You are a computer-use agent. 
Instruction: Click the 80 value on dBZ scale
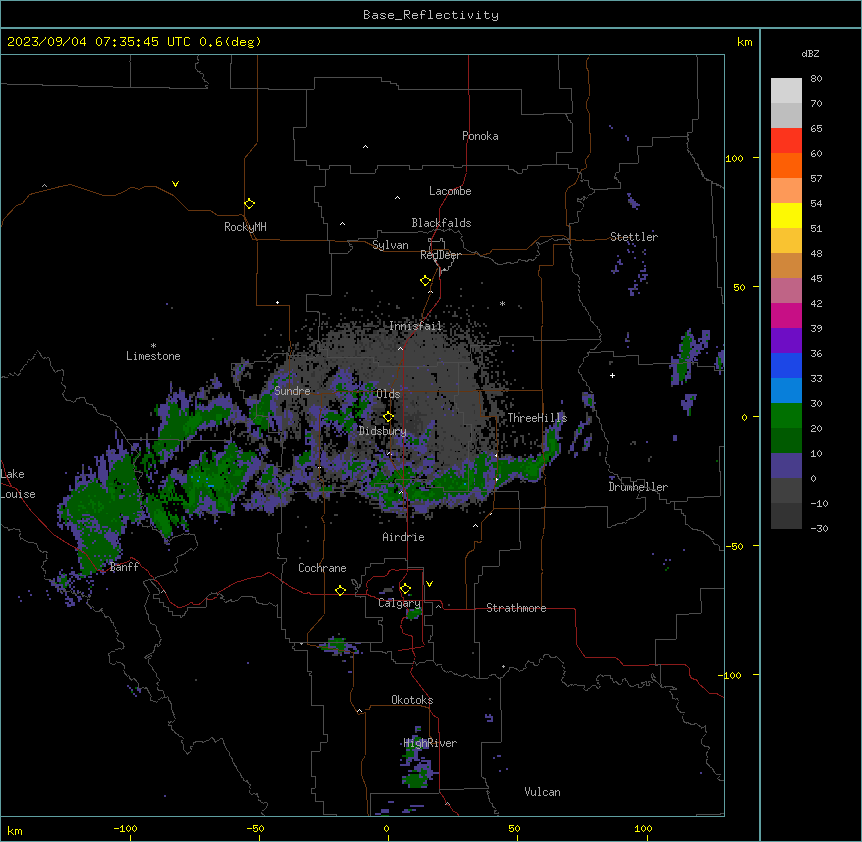(816, 79)
